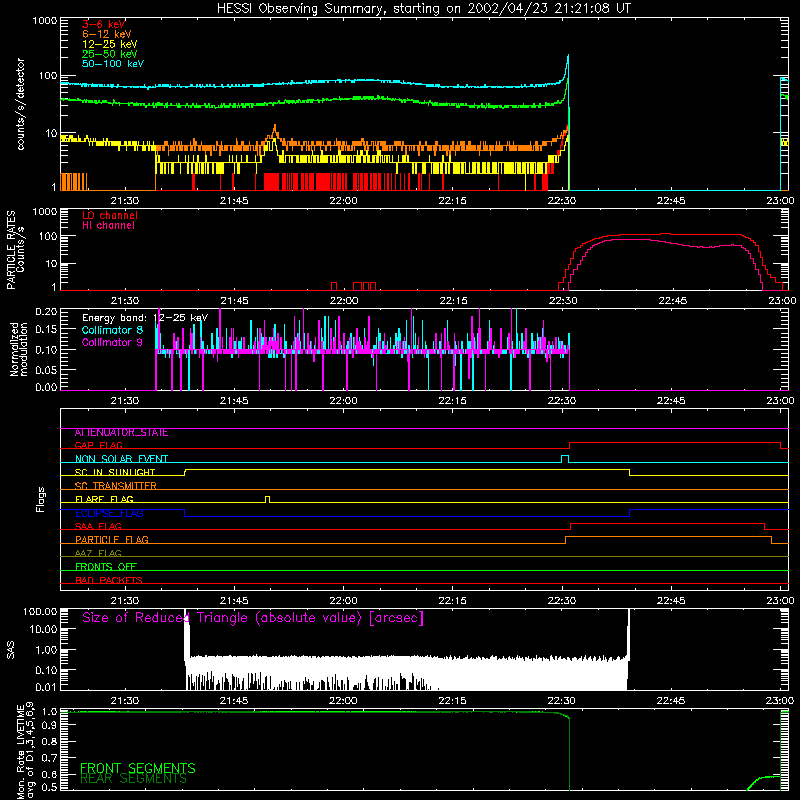800x800 pixels.
Task: Click the 22:45 tick label under count rates
Action: [671, 201]
